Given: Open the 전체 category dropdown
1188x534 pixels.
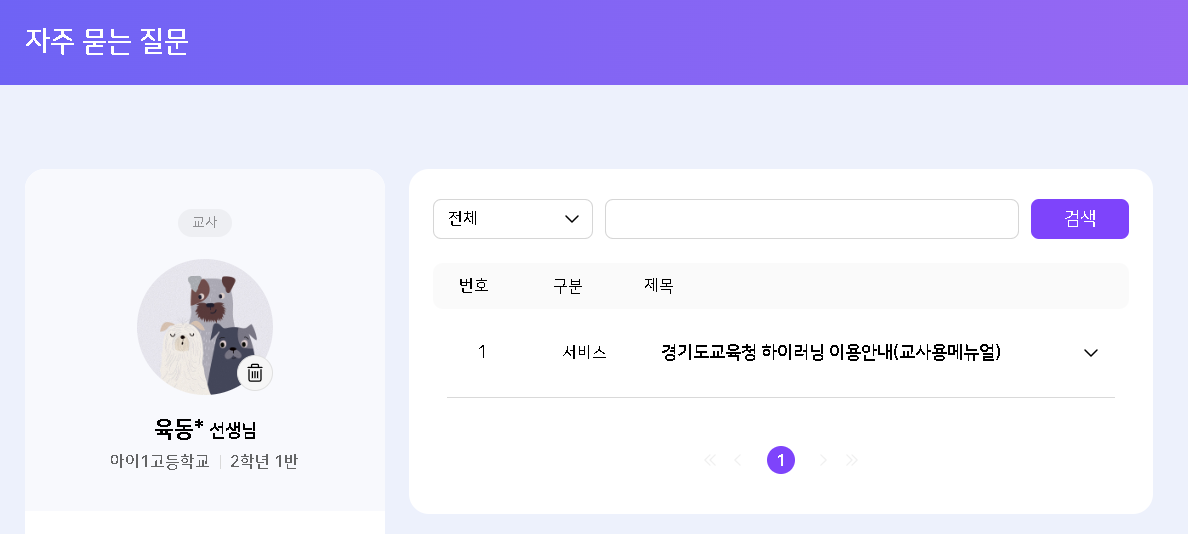Looking at the screenshot, I should (513, 219).
